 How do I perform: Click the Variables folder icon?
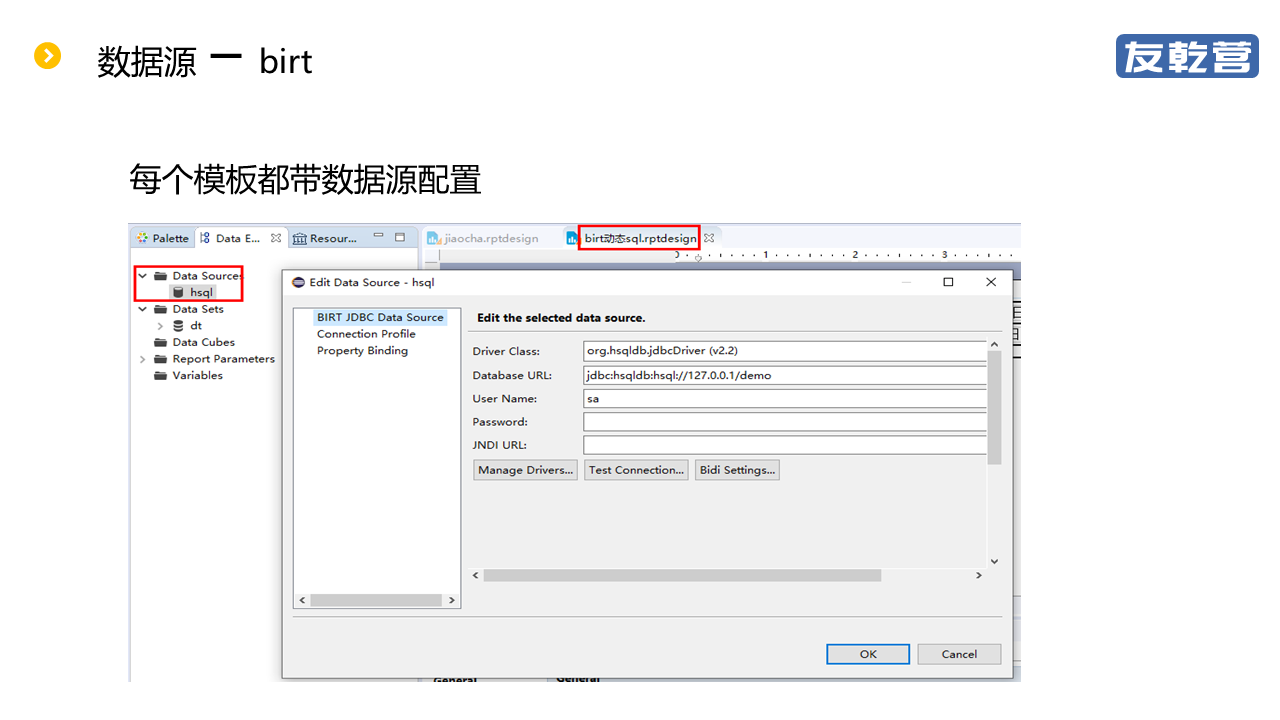(160, 376)
